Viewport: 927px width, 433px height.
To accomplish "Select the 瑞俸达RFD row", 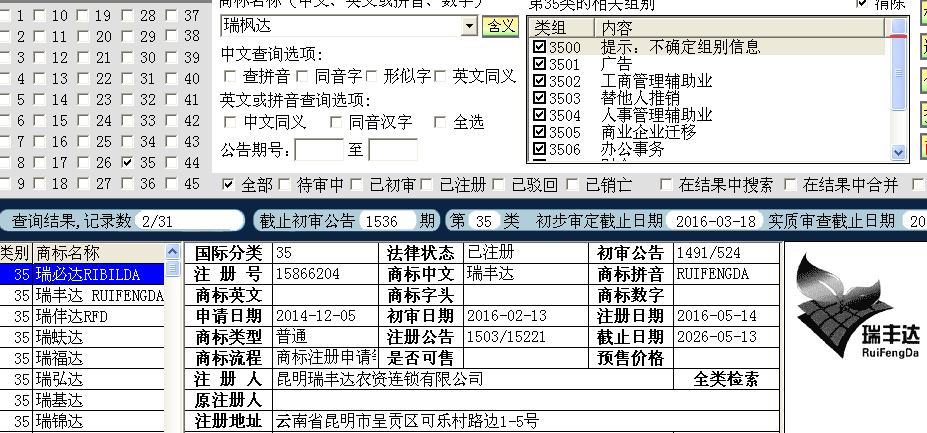I will pyautogui.click(x=82, y=316).
